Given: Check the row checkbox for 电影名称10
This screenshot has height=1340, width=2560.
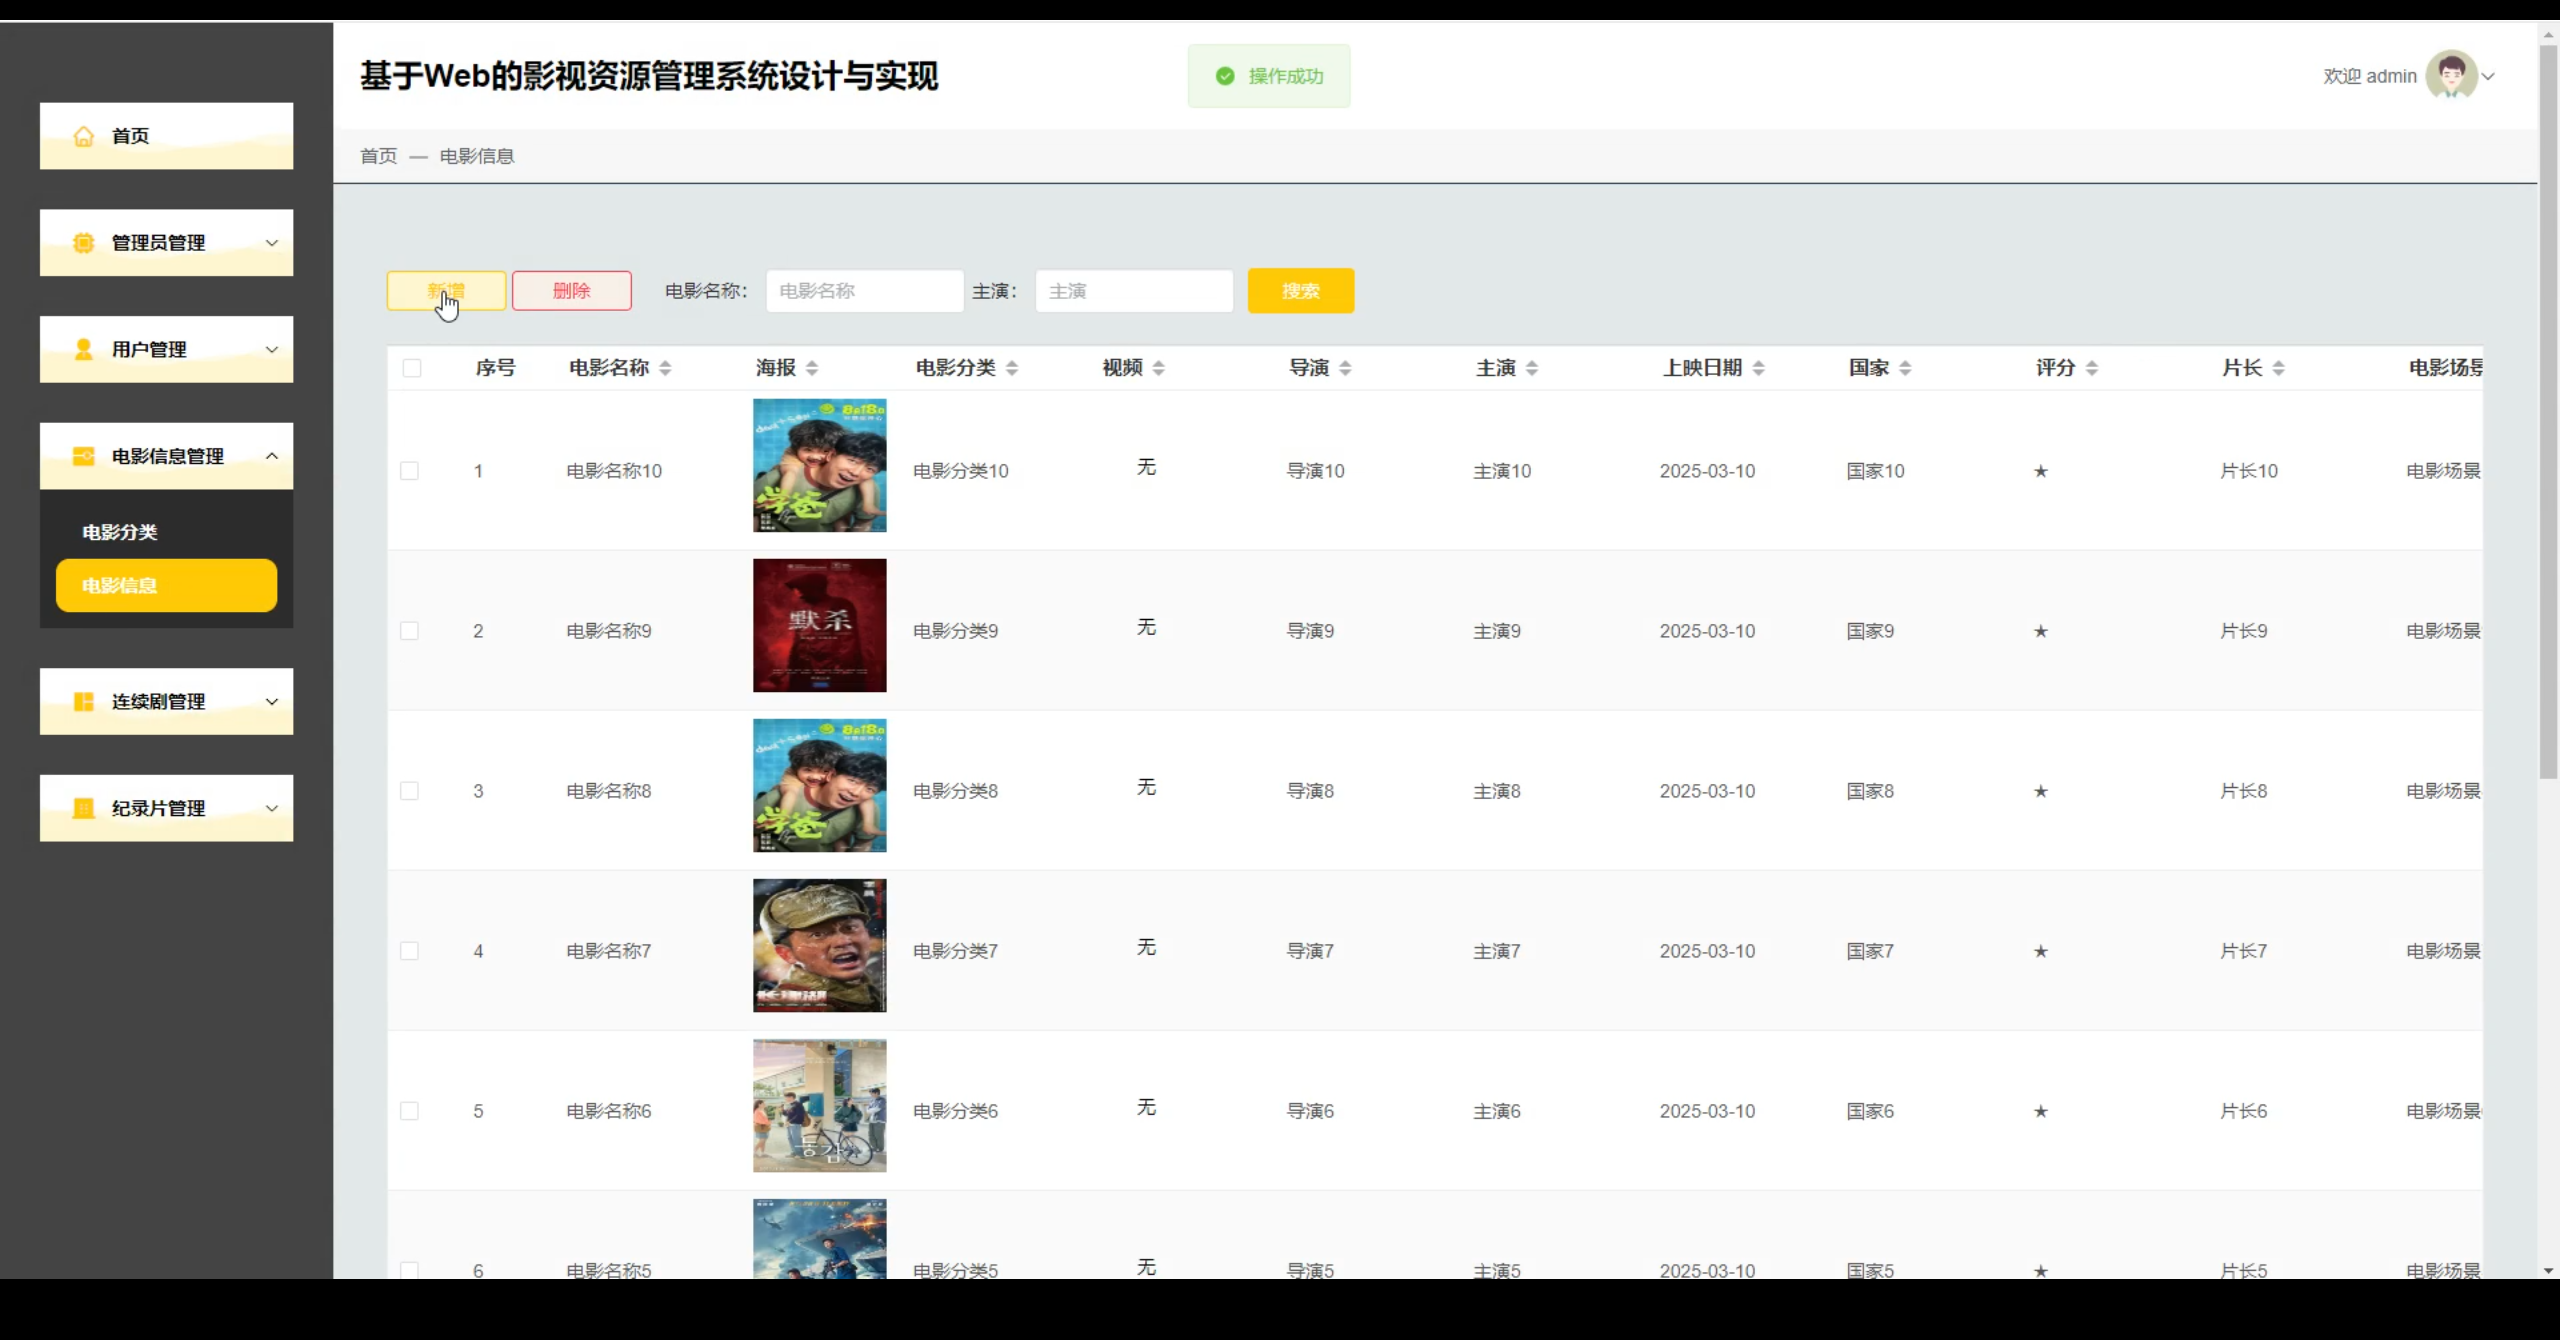Looking at the screenshot, I should 409,470.
